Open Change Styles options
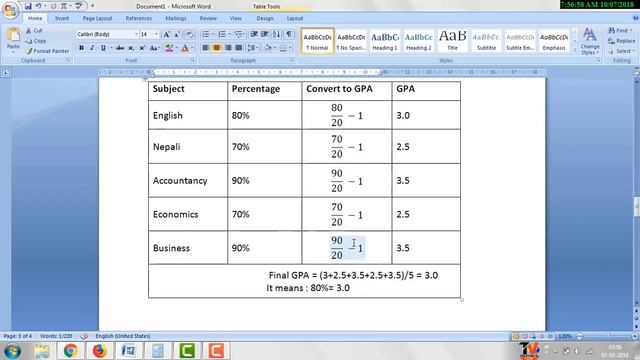Viewport: 640px width, 360px height. (590, 41)
